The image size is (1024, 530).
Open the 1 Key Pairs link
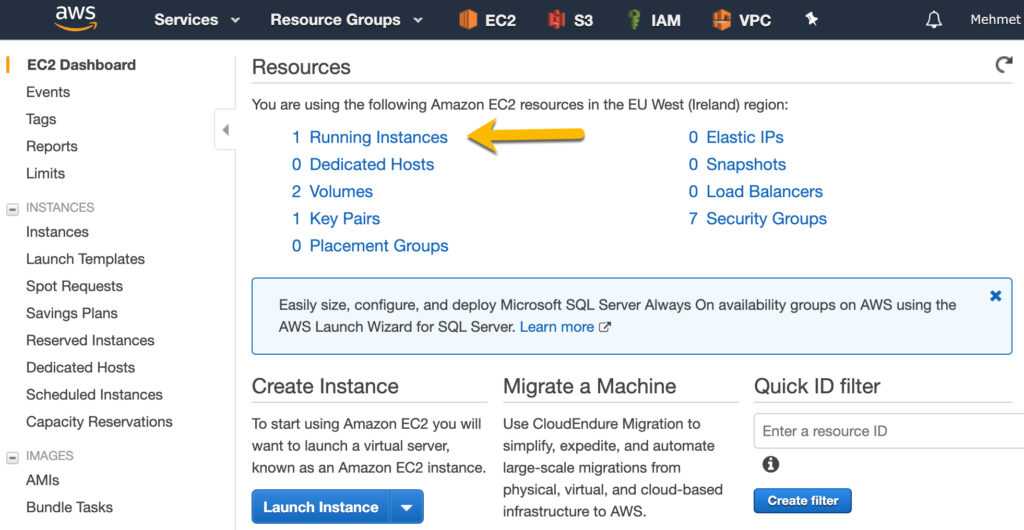tap(336, 219)
